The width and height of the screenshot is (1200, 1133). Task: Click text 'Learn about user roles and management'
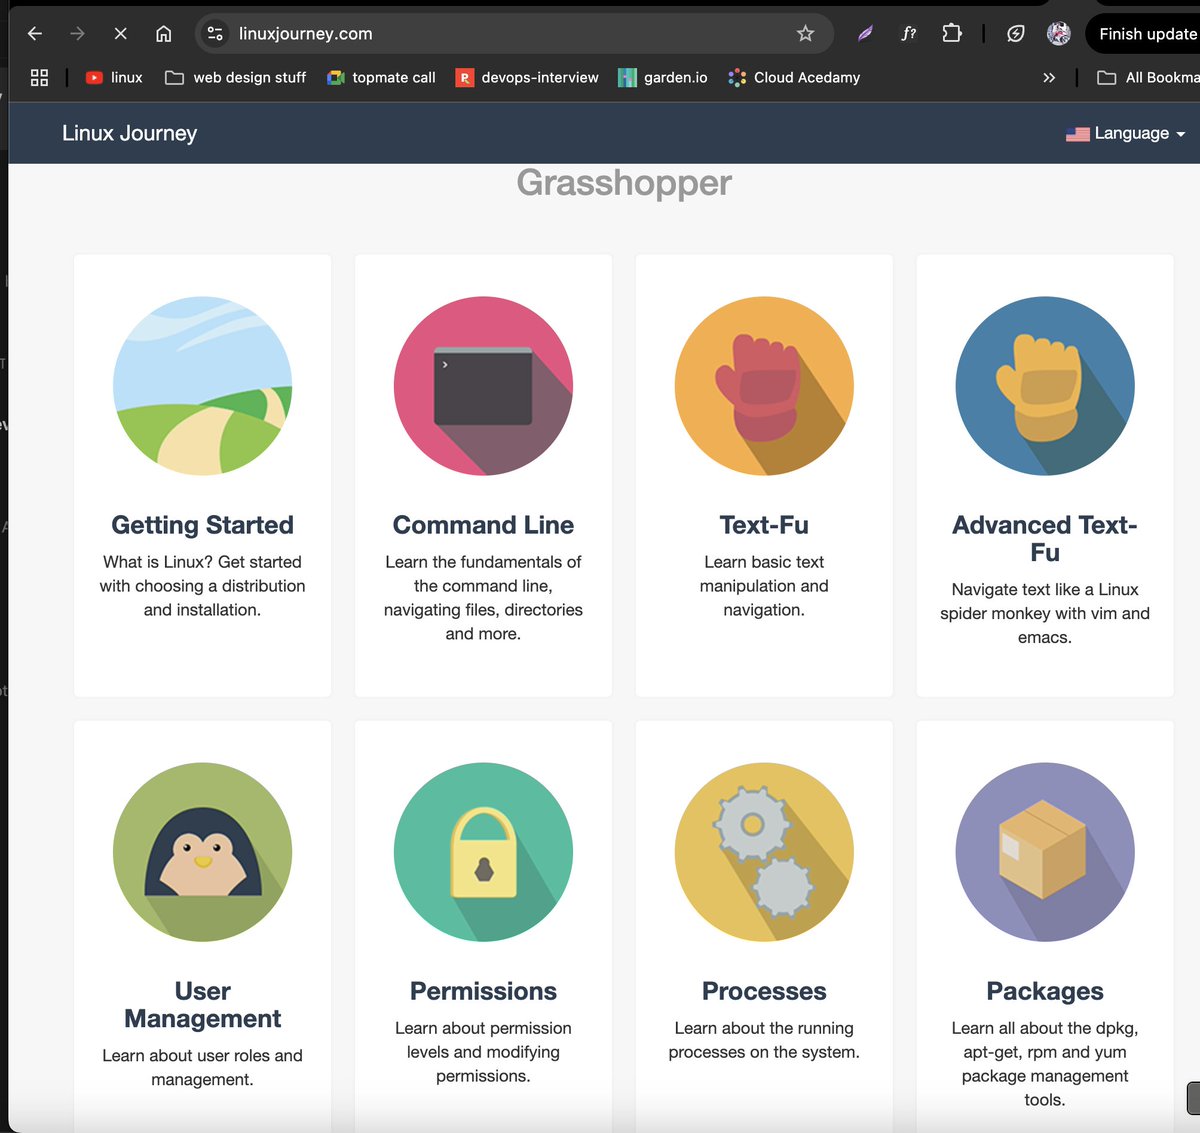point(202,1067)
